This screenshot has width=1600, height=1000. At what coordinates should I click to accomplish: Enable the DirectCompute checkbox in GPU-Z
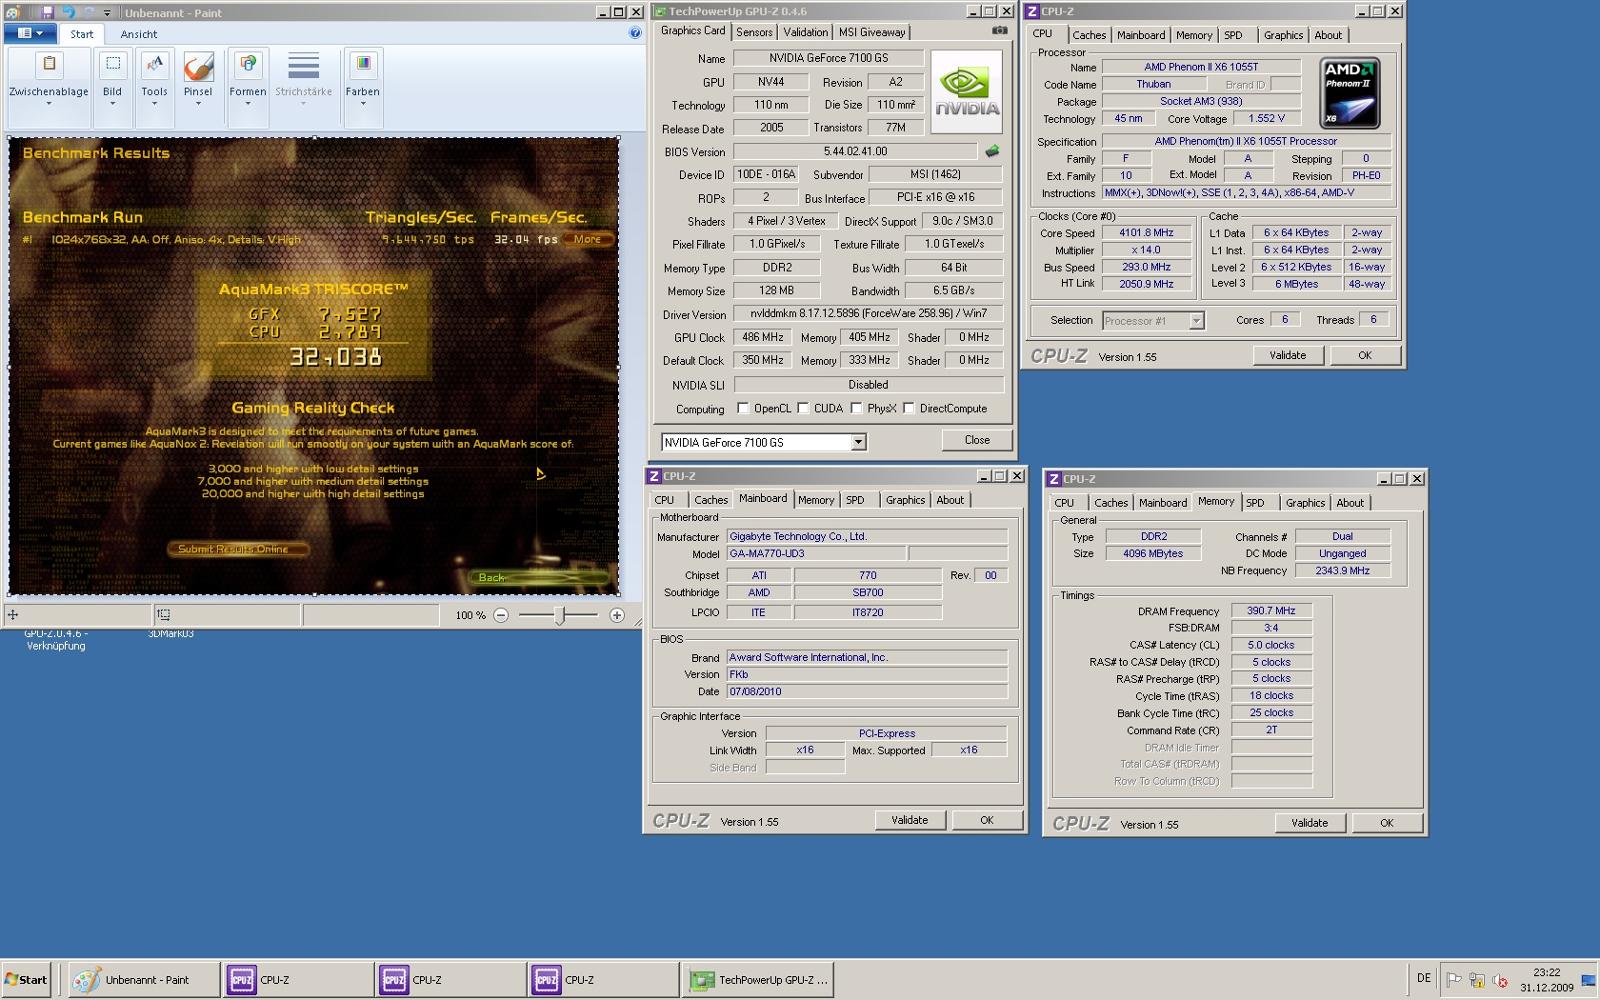click(x=908, y=408)
